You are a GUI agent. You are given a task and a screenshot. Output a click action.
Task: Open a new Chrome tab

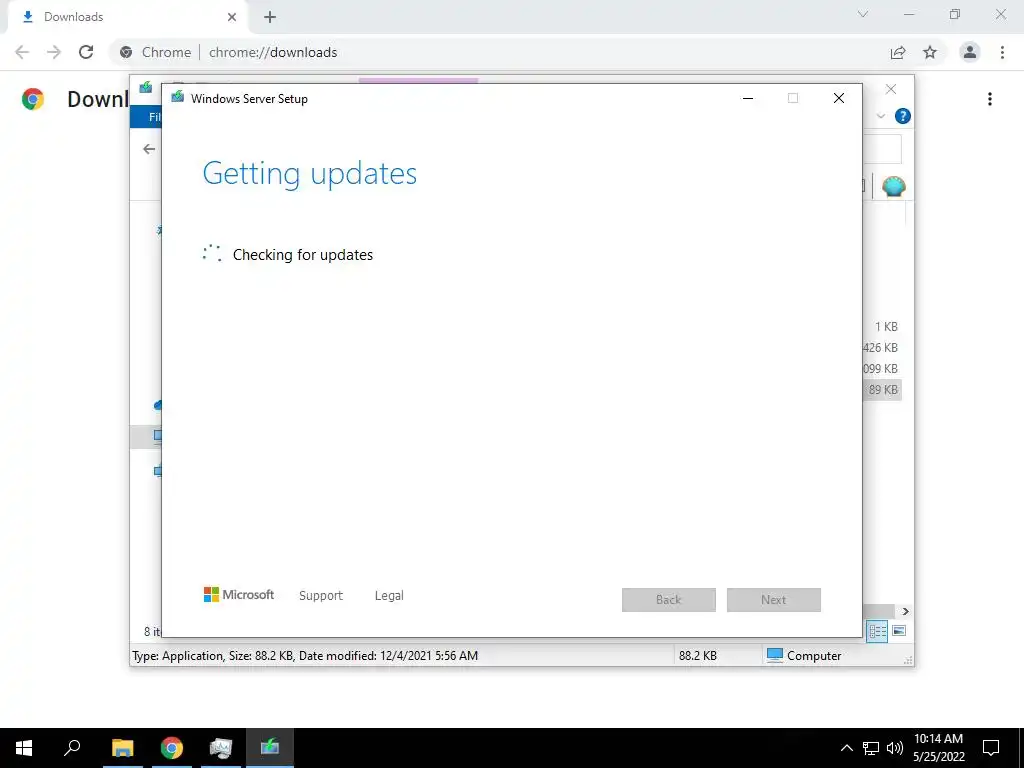click(270, 18)
